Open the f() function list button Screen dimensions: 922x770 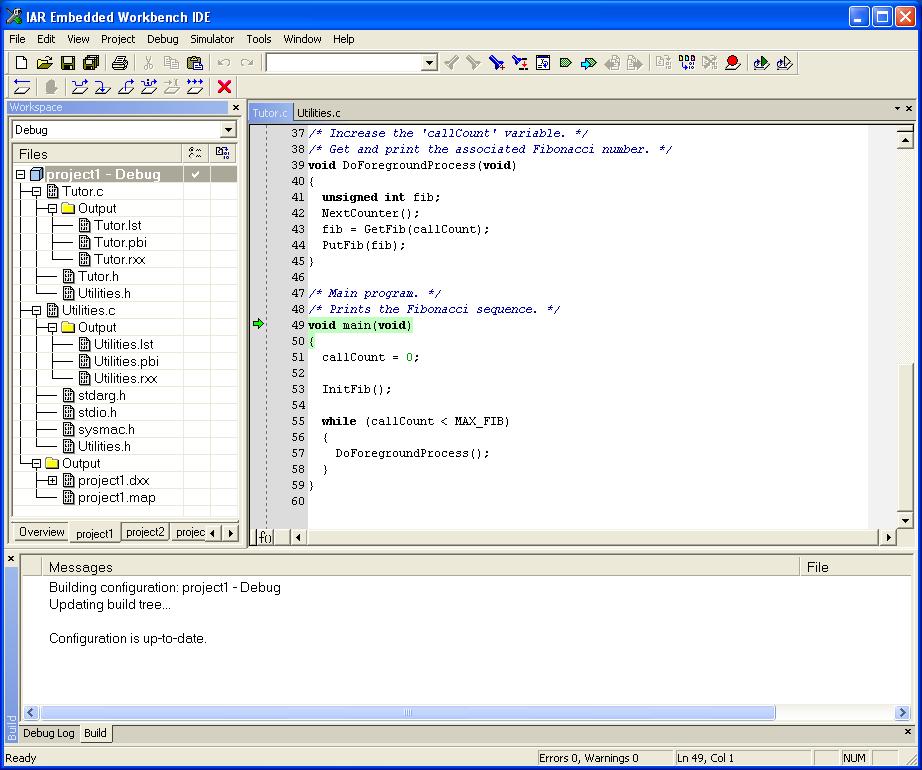click(x=265, y=537)
